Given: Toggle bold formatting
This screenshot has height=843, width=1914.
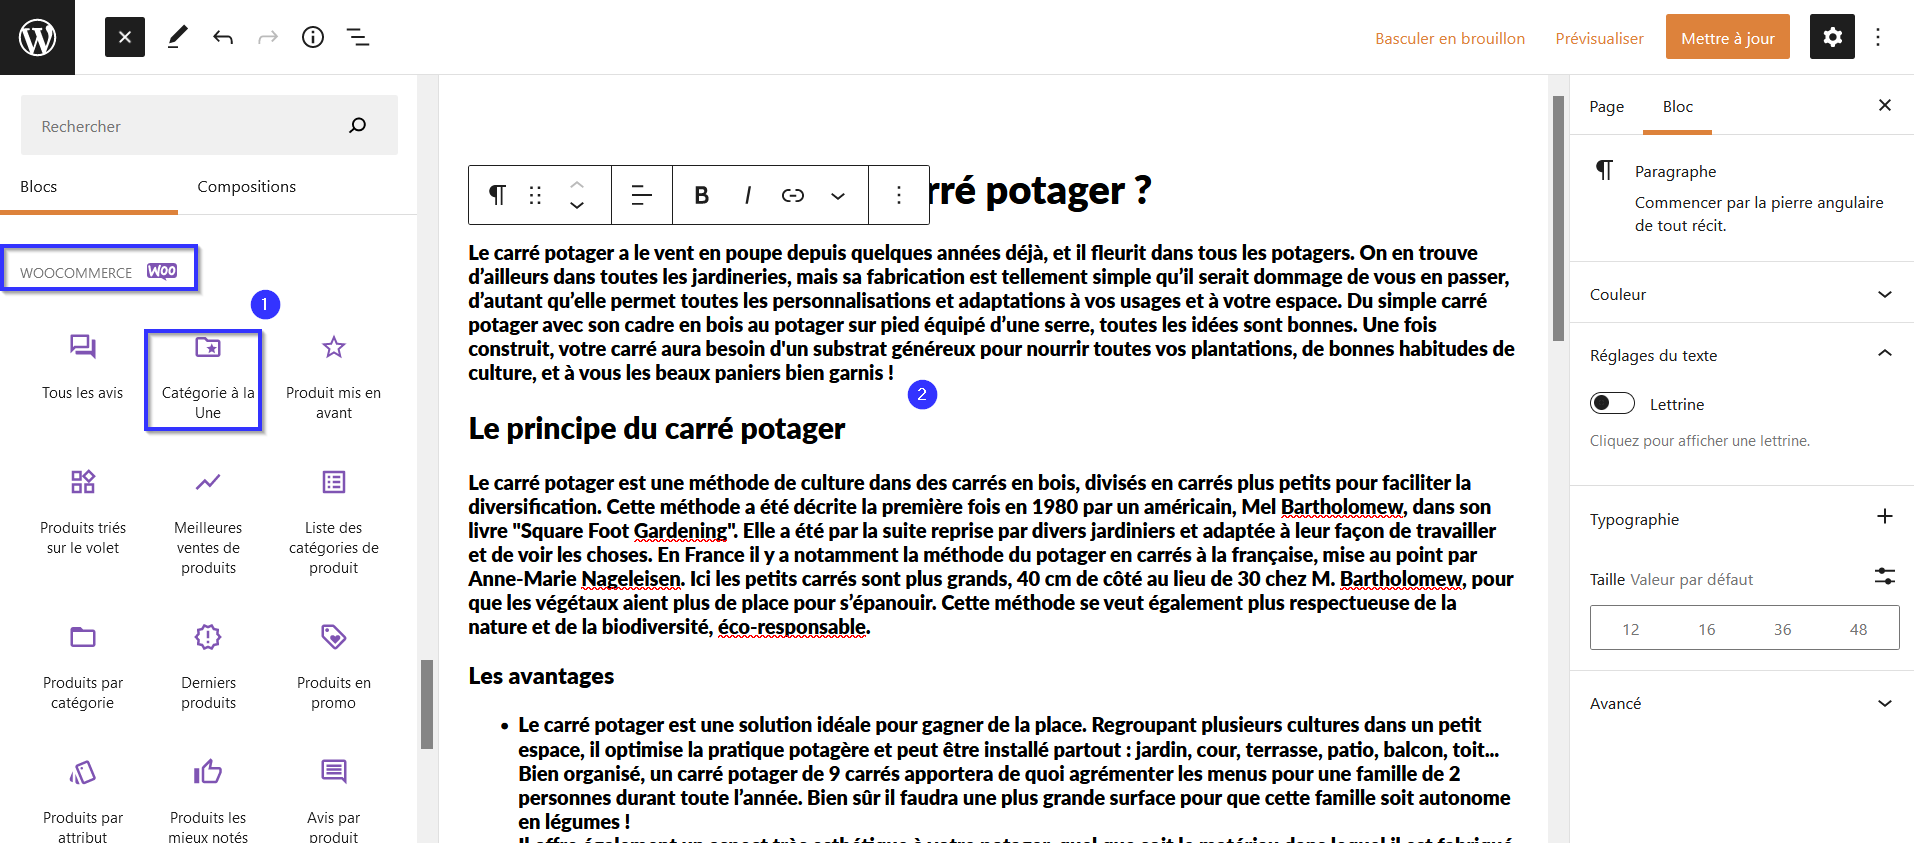Looking at the screenshot, I should 702,195.
